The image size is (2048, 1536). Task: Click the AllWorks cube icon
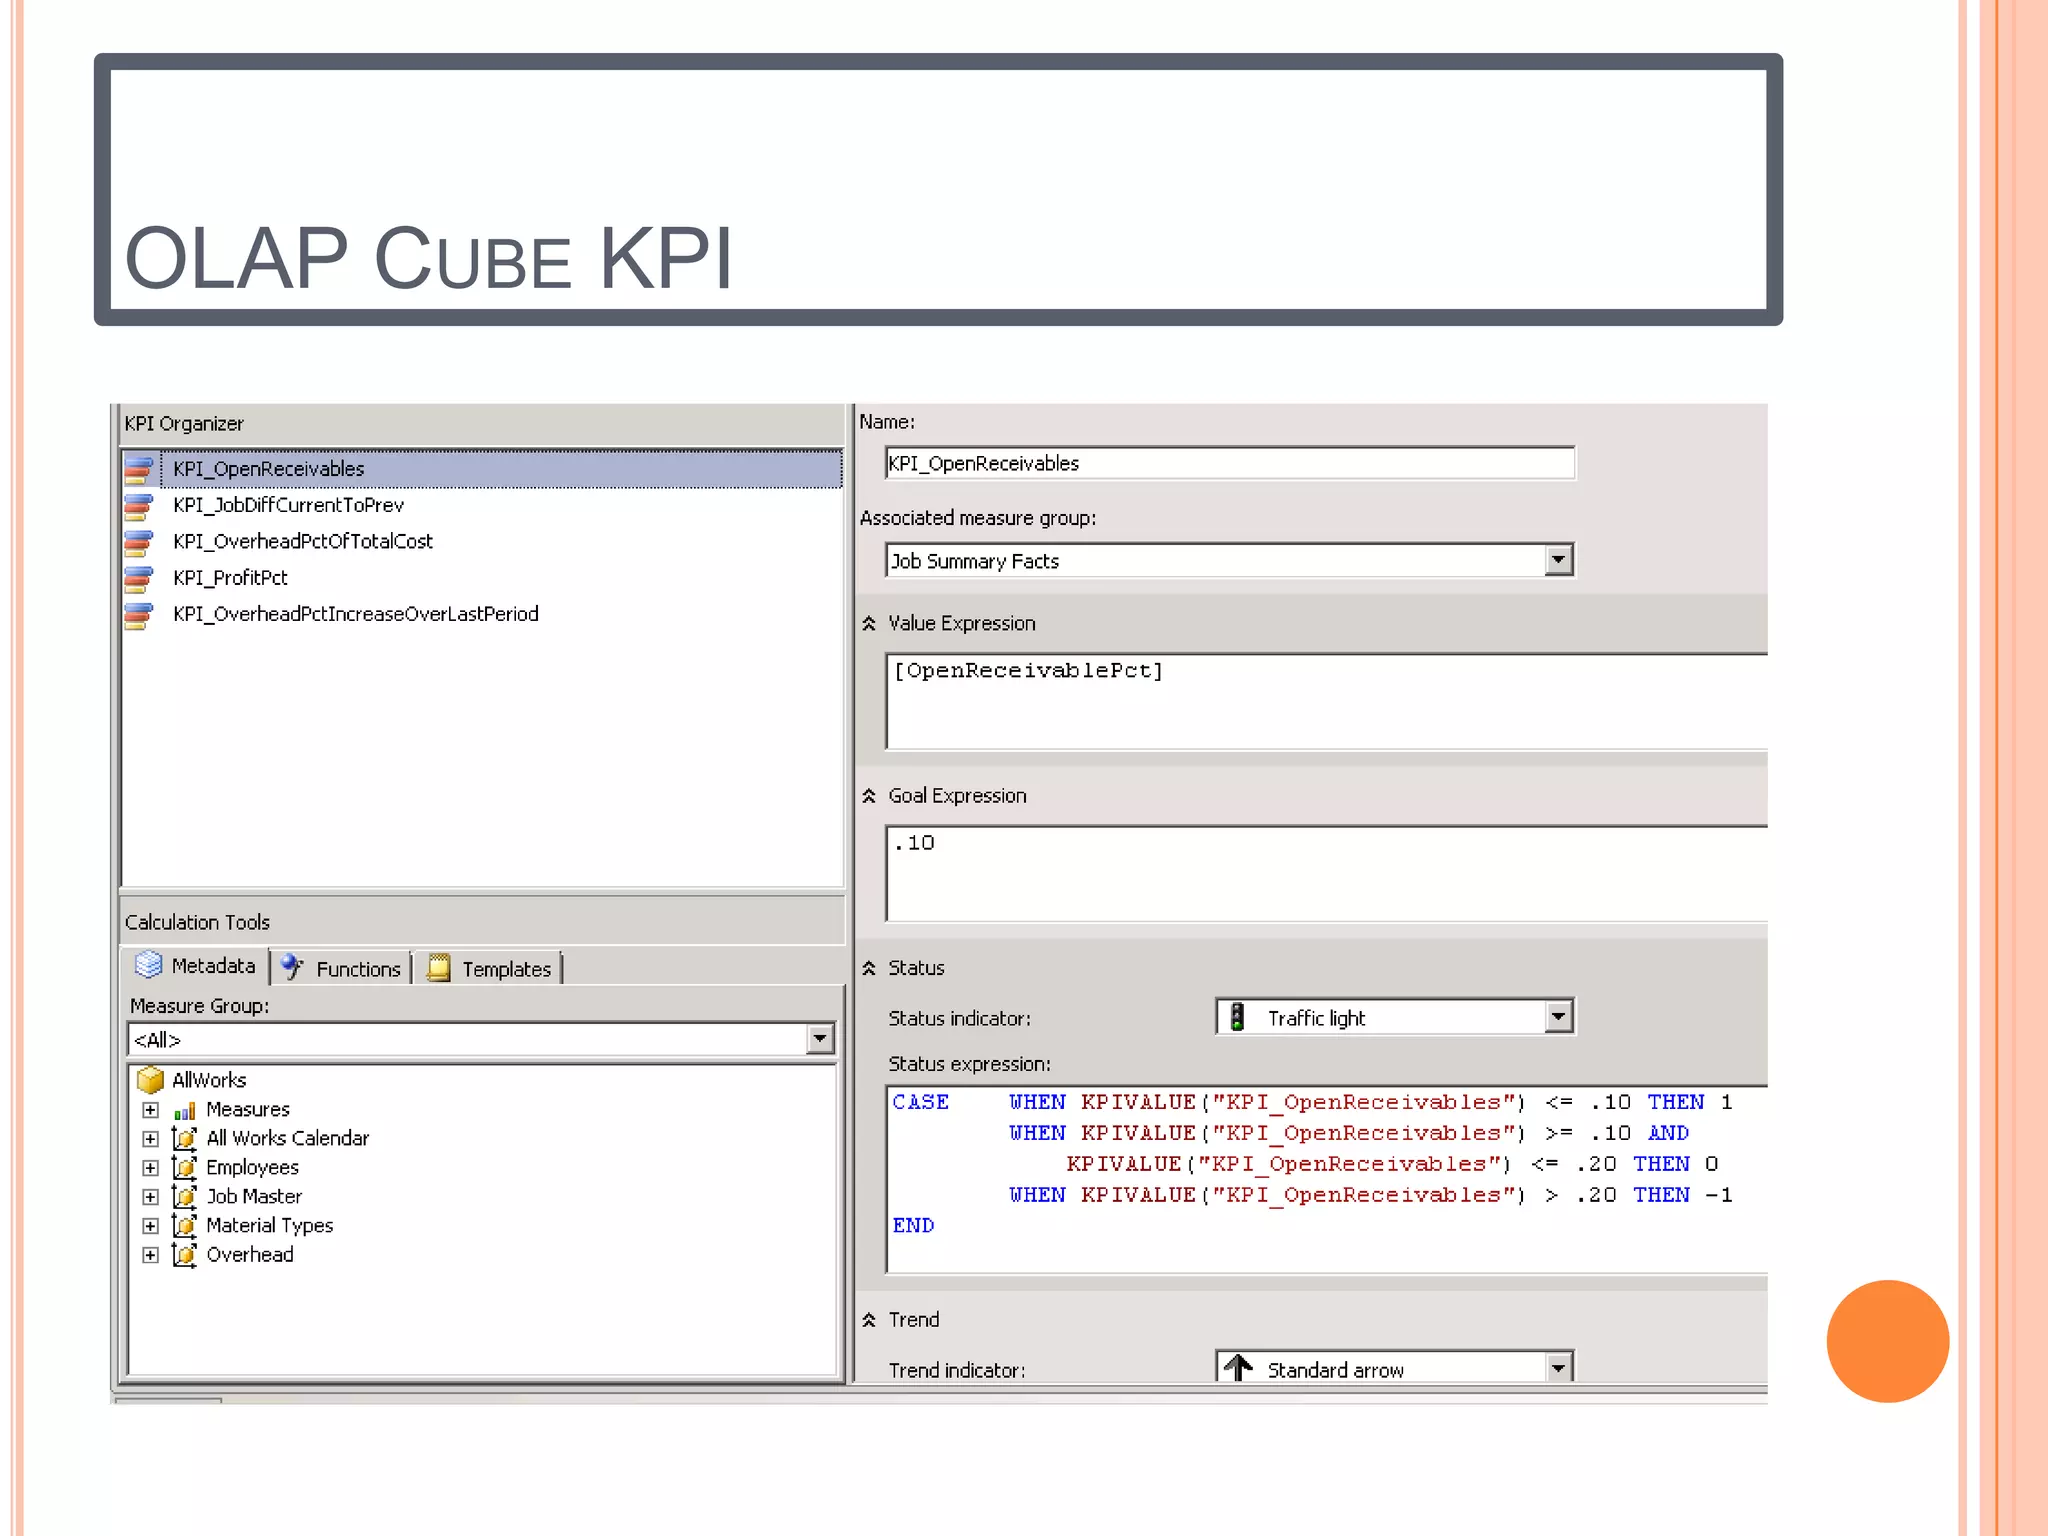151,1080
